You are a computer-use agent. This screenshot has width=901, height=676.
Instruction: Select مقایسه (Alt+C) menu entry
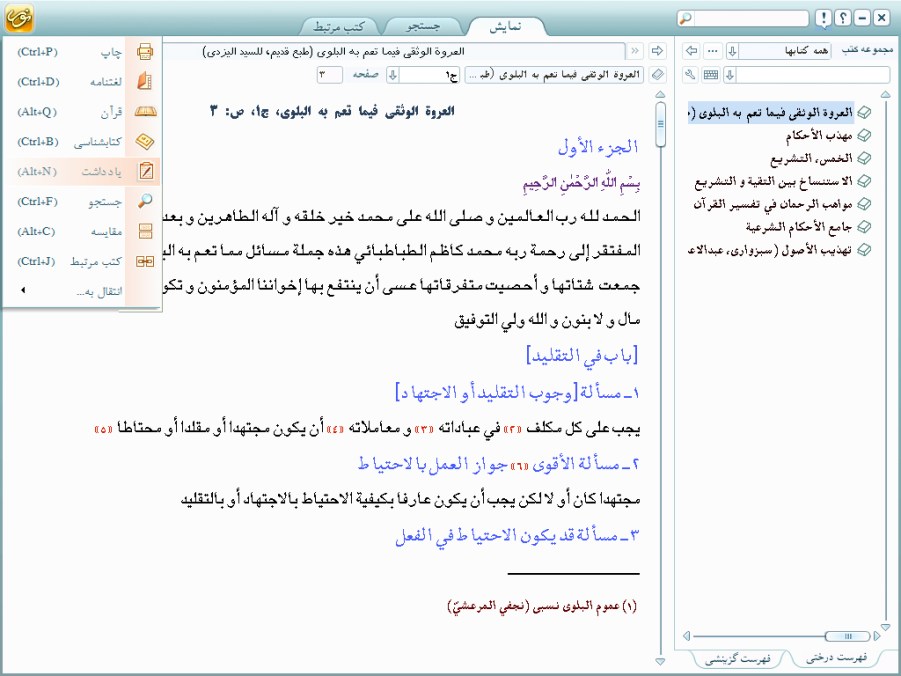pyautogui.click(x=82, y=231)
